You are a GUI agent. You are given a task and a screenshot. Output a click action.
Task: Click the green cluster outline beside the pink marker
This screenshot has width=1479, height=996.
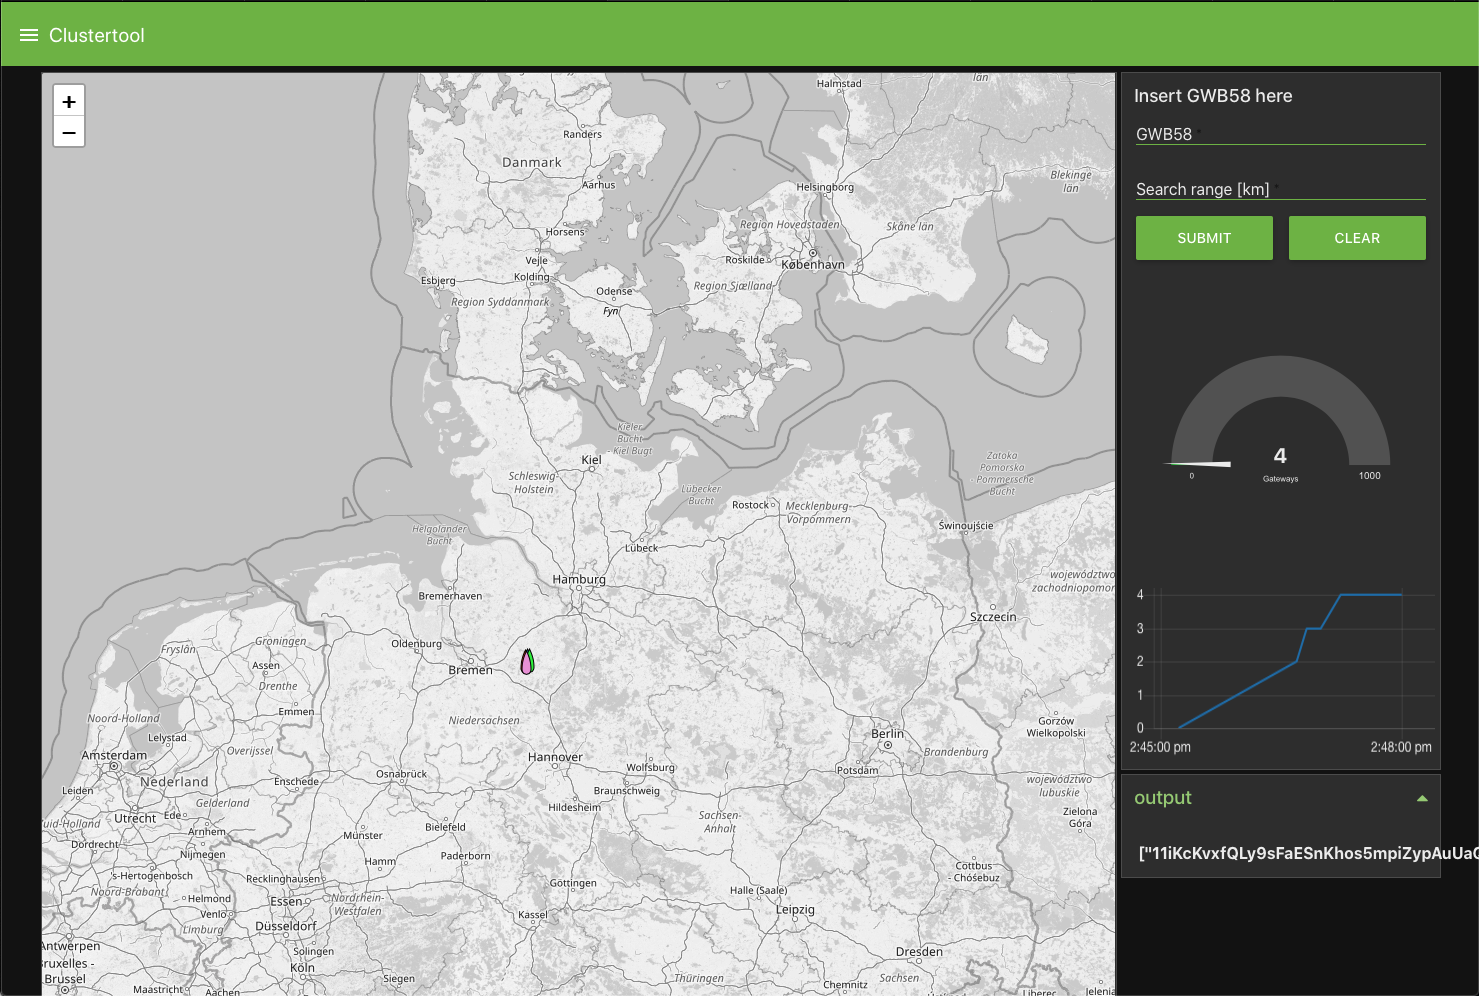click(x=532, y=660)
